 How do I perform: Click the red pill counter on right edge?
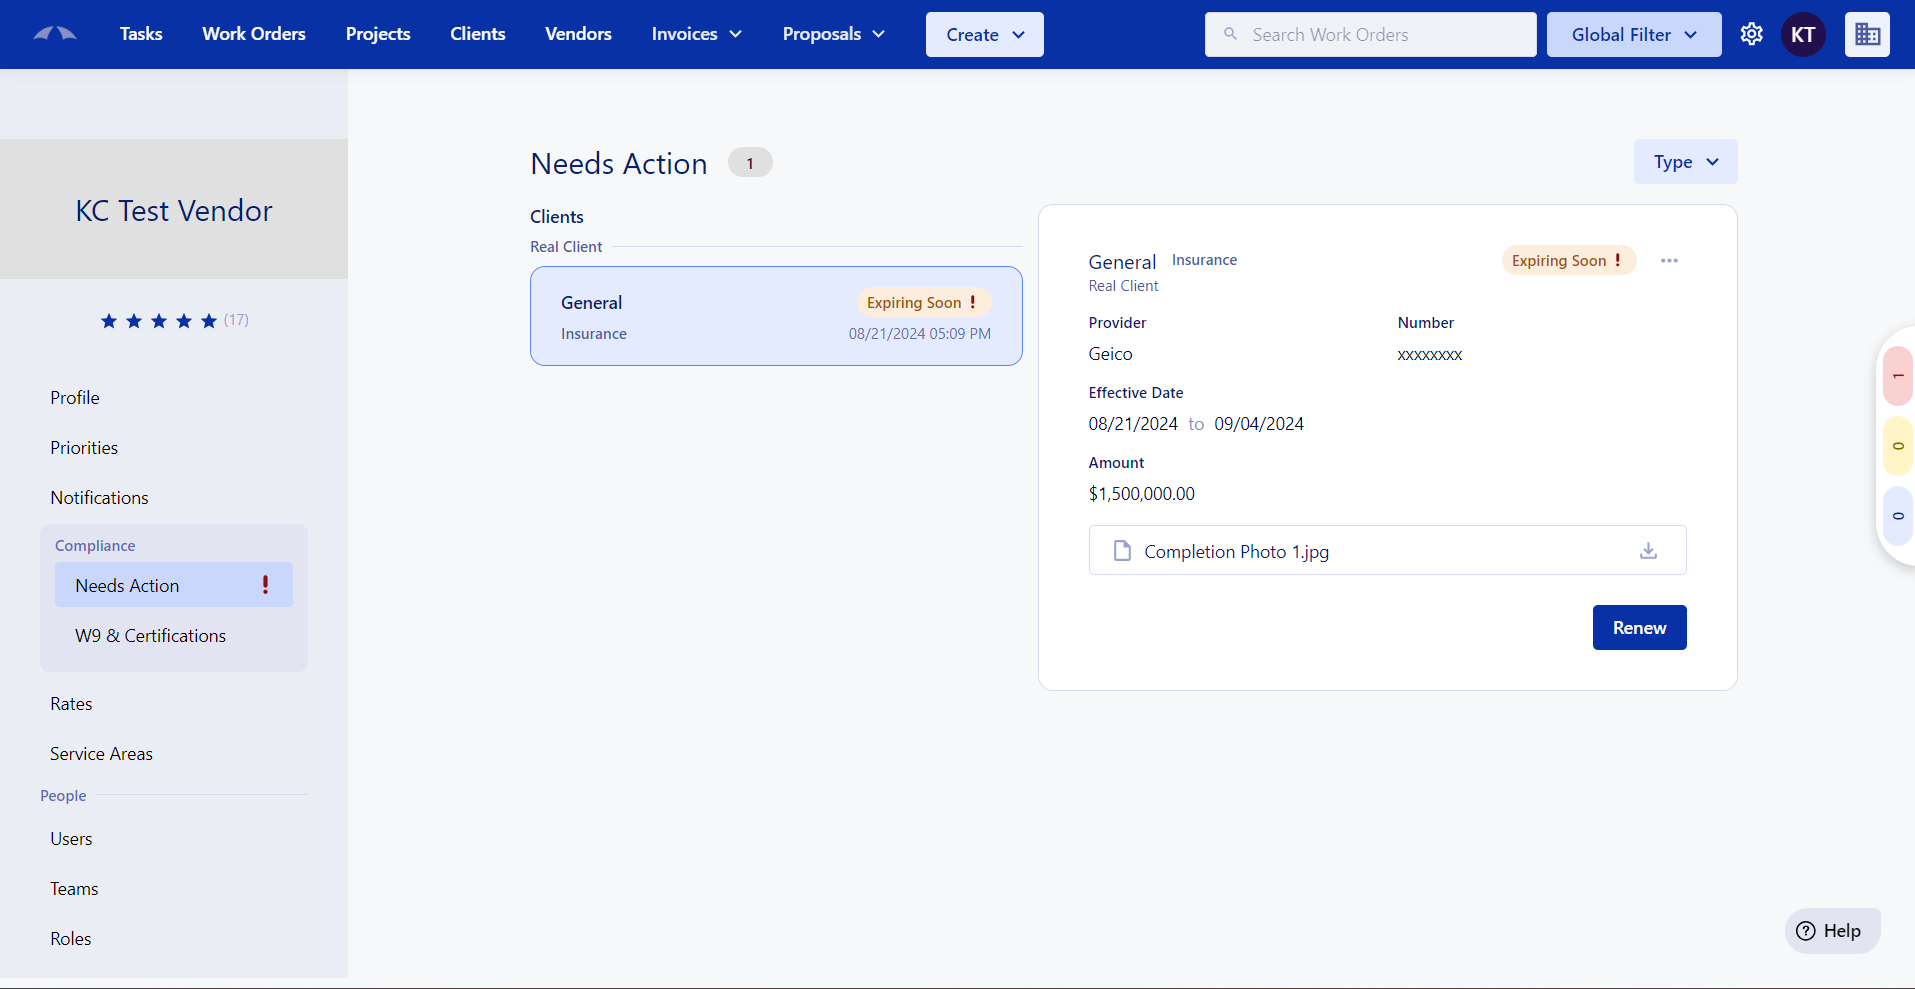click(1897, 376)
